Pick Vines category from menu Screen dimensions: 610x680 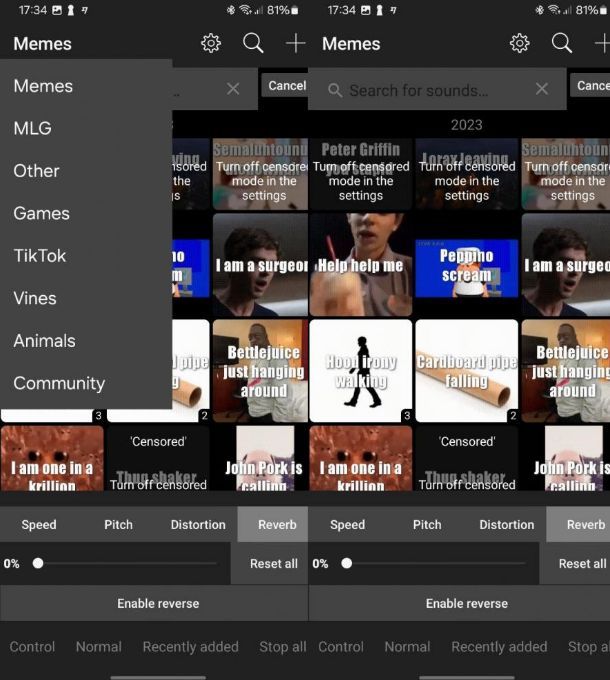click(86, 298)
